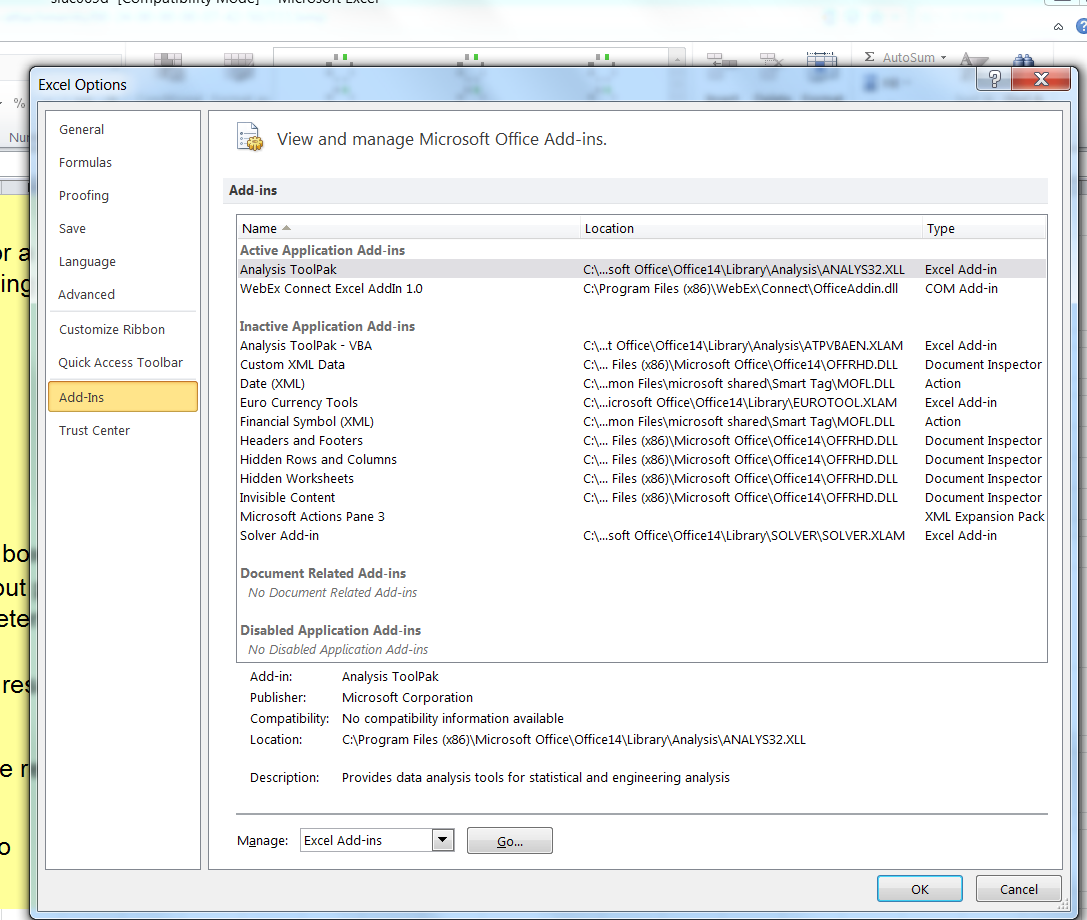1087x920 pixels.
Task: Sort add-ins by Name column header
Action: (408, 228)
